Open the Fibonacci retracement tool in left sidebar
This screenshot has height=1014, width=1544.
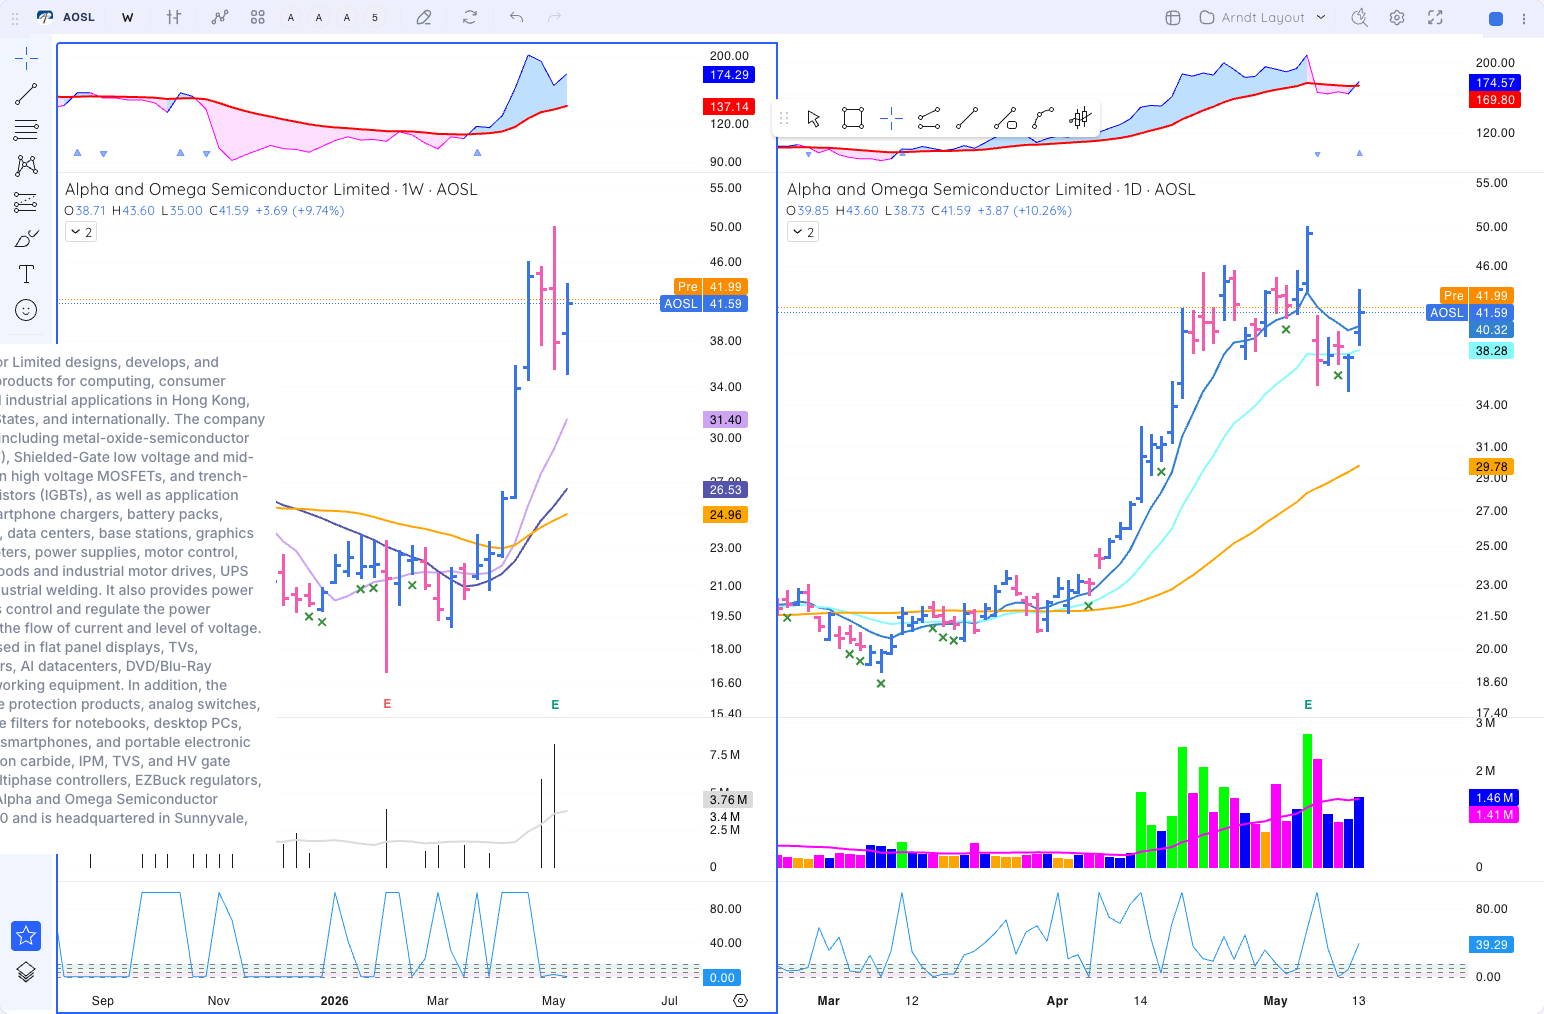[26, 130]
